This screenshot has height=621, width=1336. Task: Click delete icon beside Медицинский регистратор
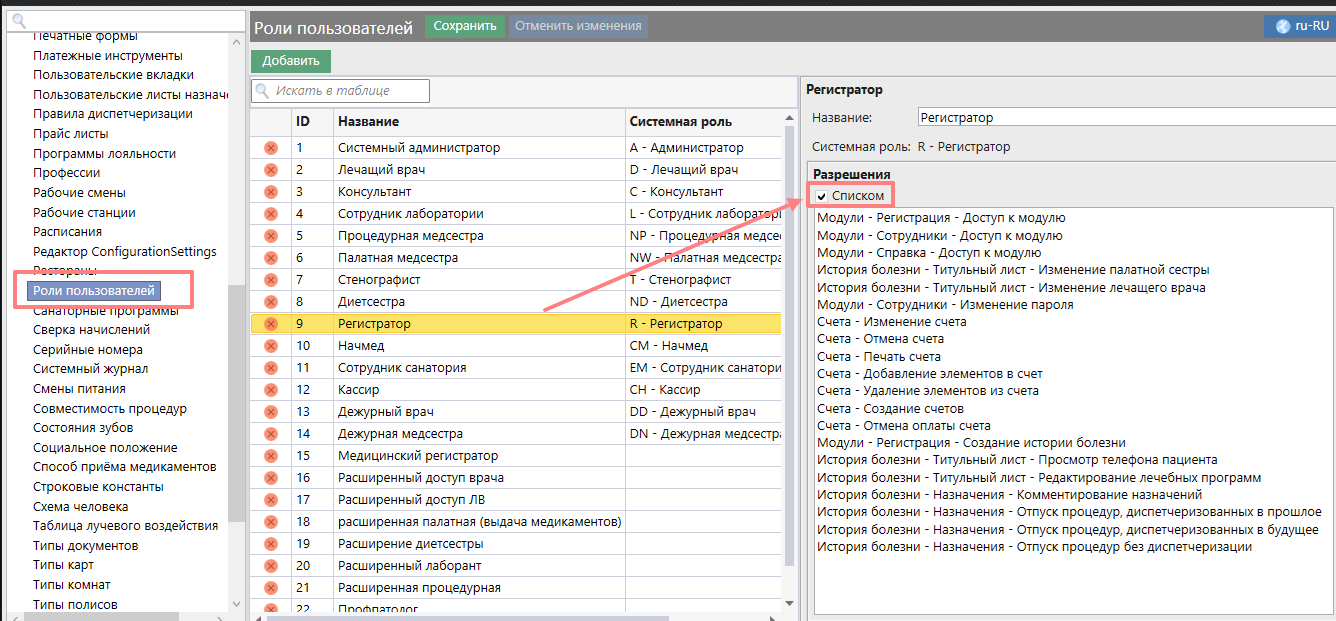point(270,456)
